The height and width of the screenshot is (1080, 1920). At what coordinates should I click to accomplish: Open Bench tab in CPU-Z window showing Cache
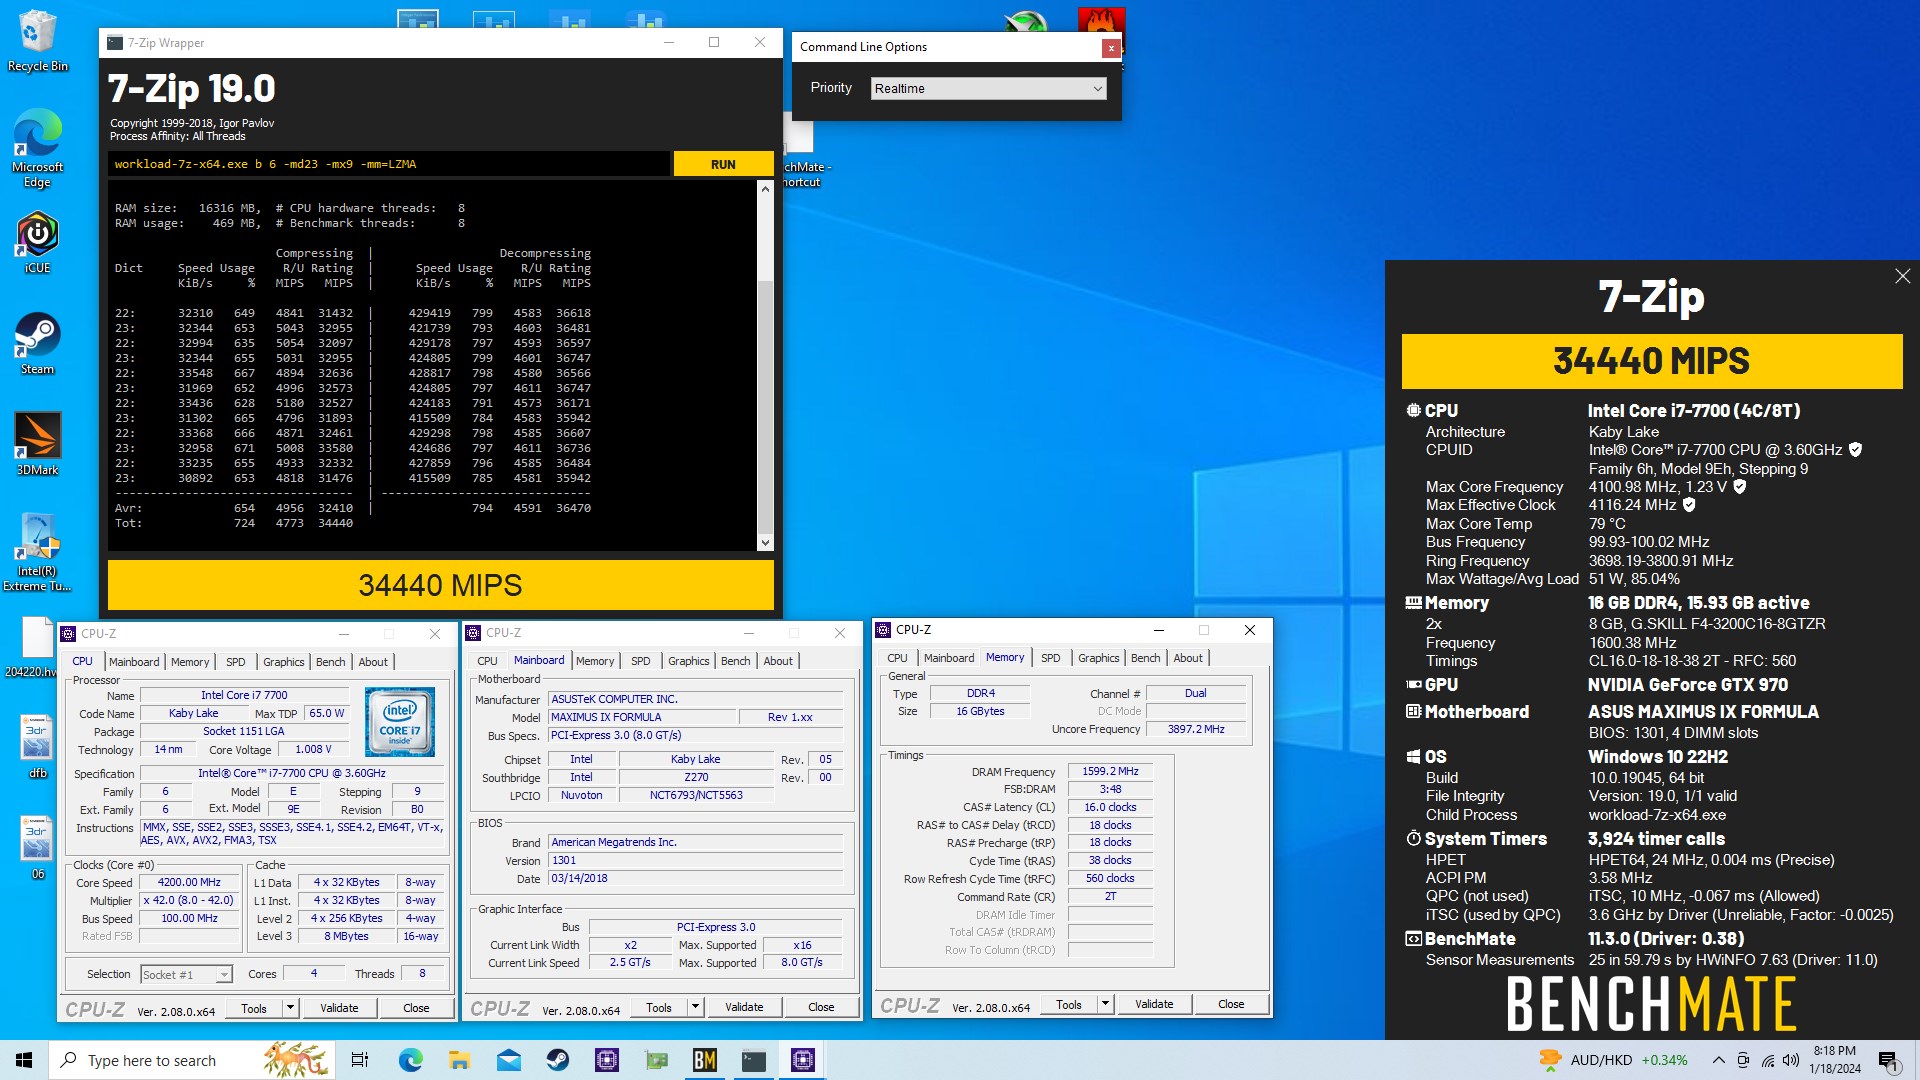pos(330,662)
